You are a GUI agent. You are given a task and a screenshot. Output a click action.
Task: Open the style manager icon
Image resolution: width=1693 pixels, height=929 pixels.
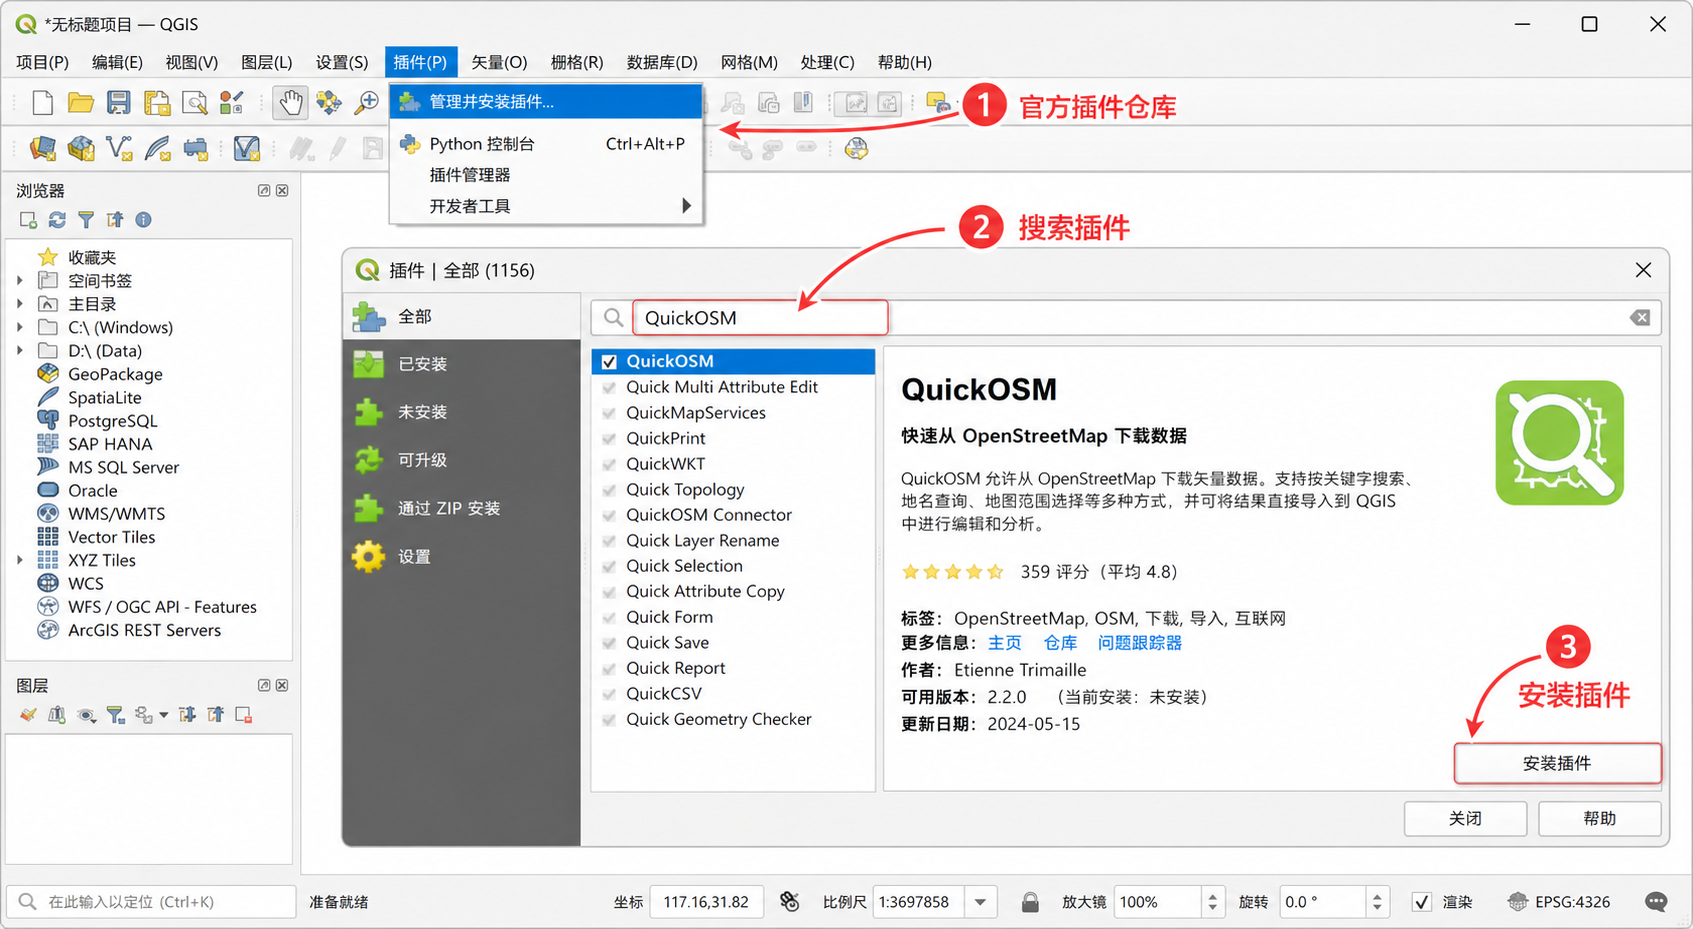pyautogui.click(x=232, y=103)
